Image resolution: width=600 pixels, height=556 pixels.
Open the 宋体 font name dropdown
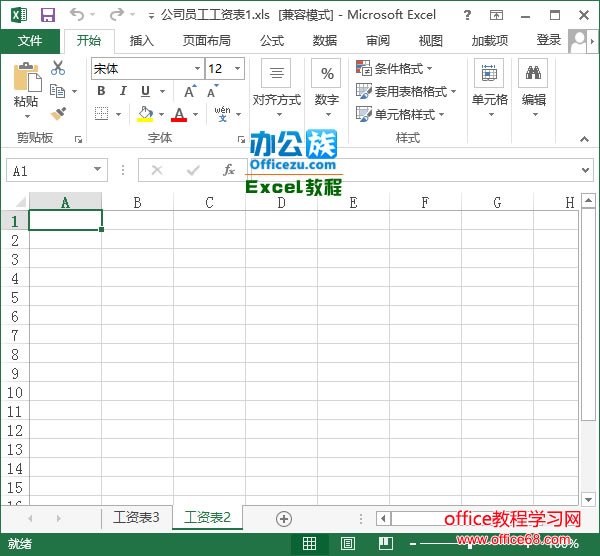(197, 68)
